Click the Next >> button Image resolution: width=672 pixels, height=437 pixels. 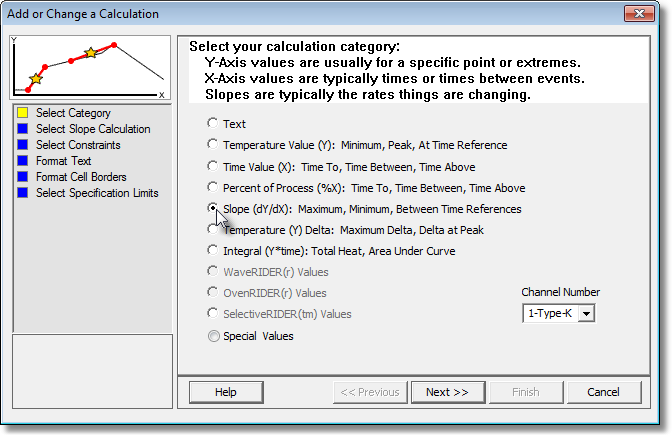click(447, 392)
